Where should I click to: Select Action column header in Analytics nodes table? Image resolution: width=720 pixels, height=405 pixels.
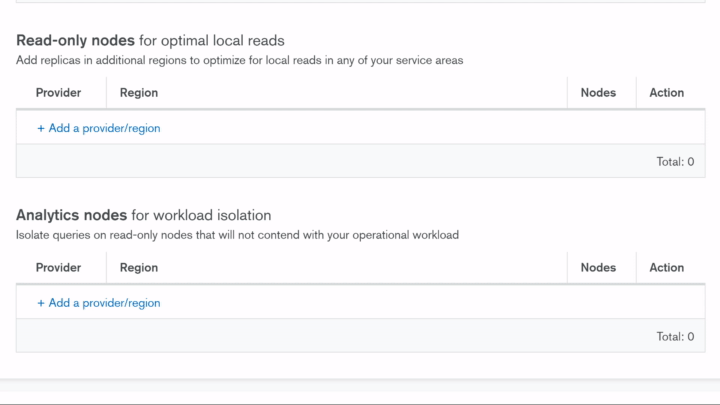click(x=666, y=268)
